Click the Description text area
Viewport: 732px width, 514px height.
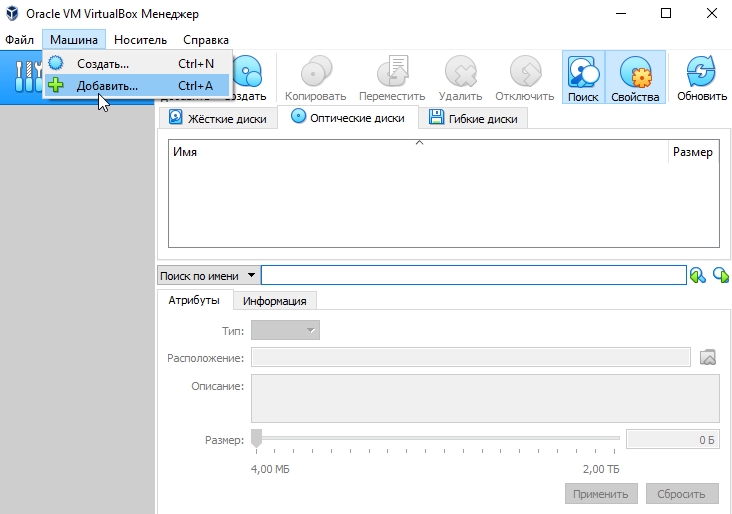pos(485,398)
